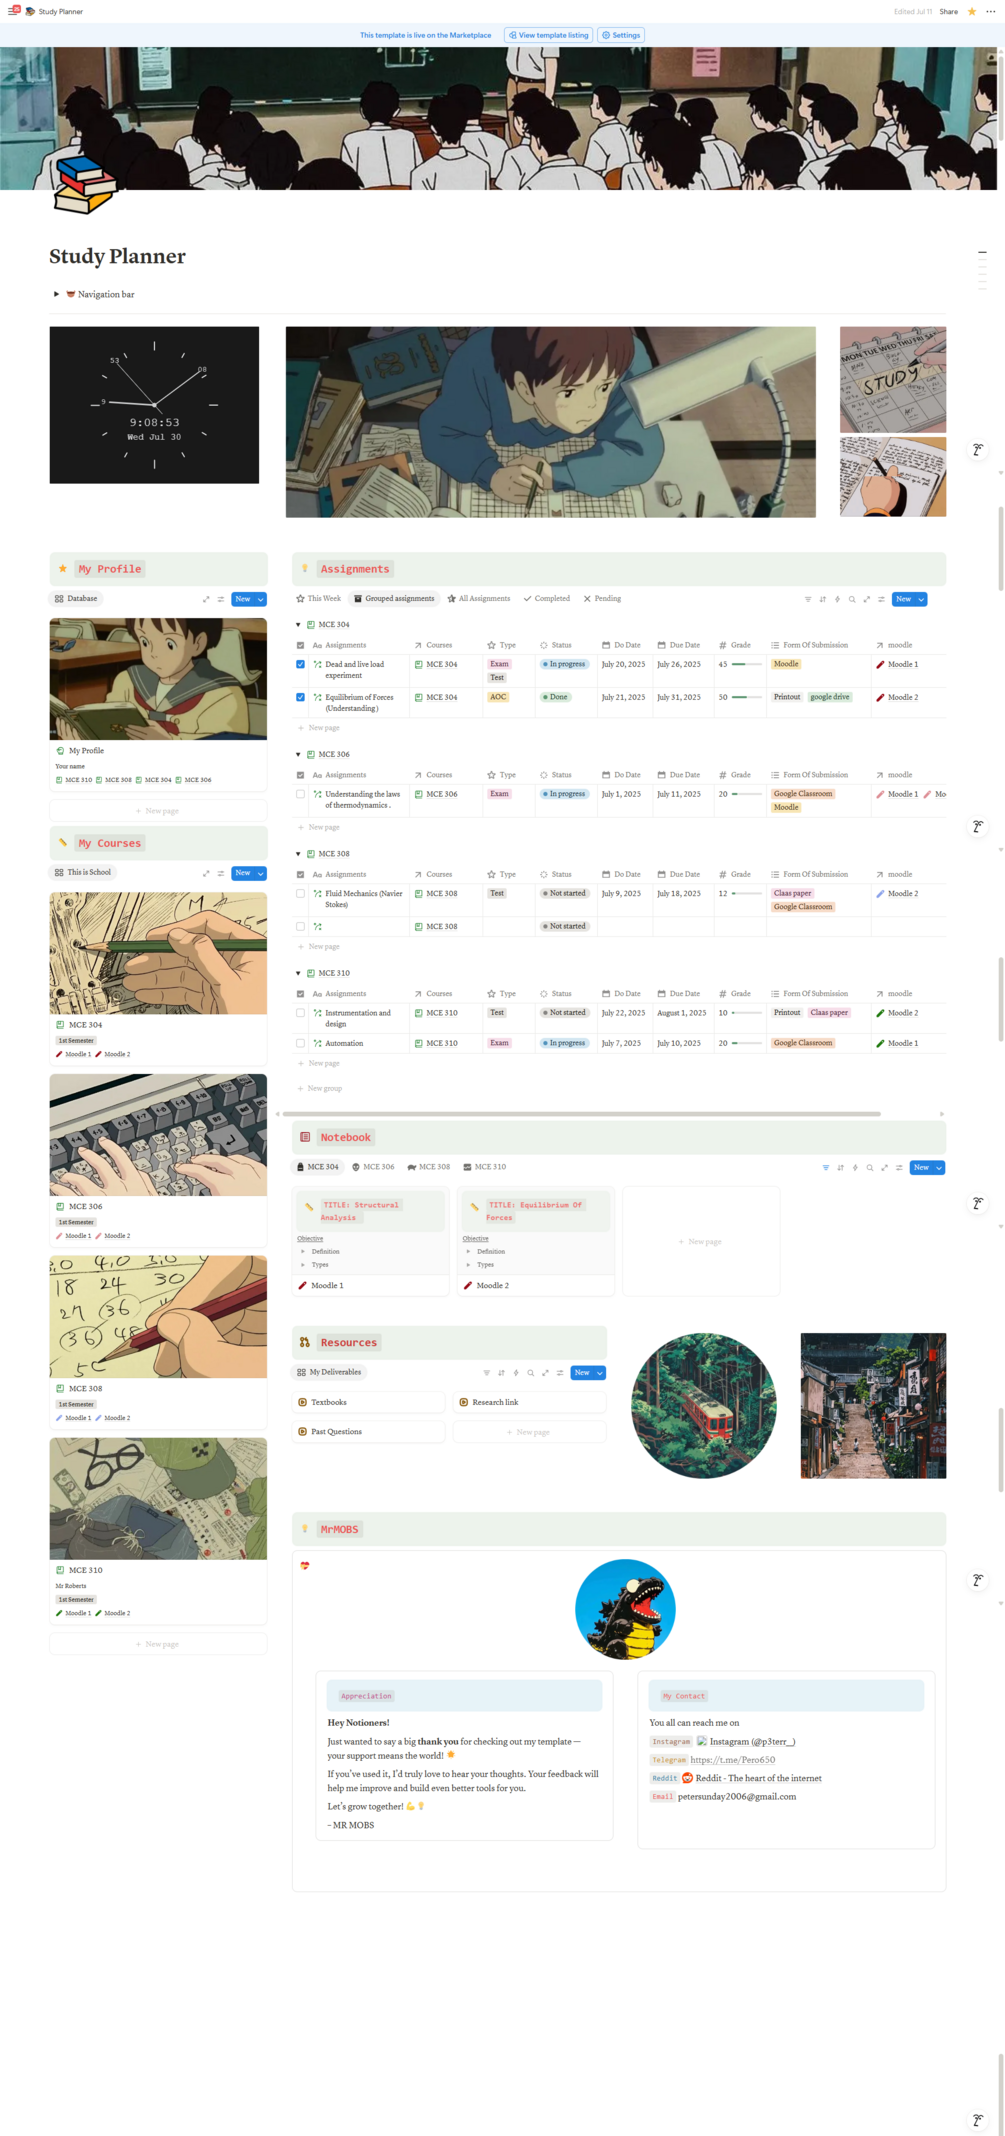Image resolution: width=1005 pixels, height=2136 pixels.
Task: Click the stacked books page icon
Action: [84, 185]
